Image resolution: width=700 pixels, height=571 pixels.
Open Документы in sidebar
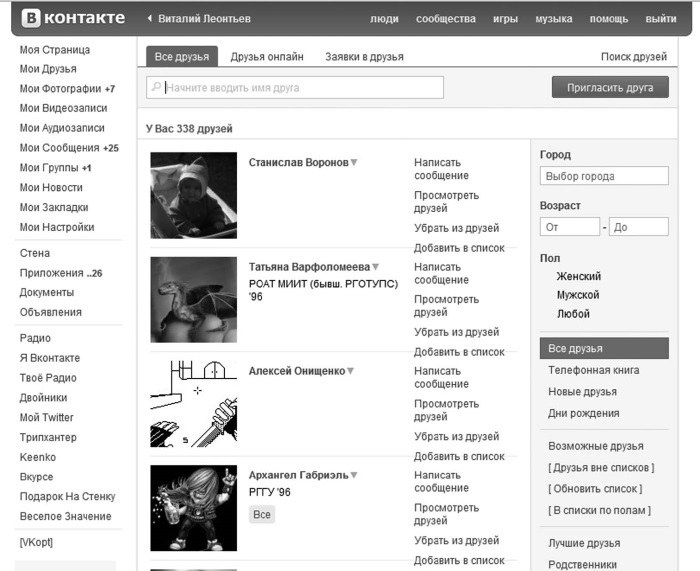(x=46, y=292)
